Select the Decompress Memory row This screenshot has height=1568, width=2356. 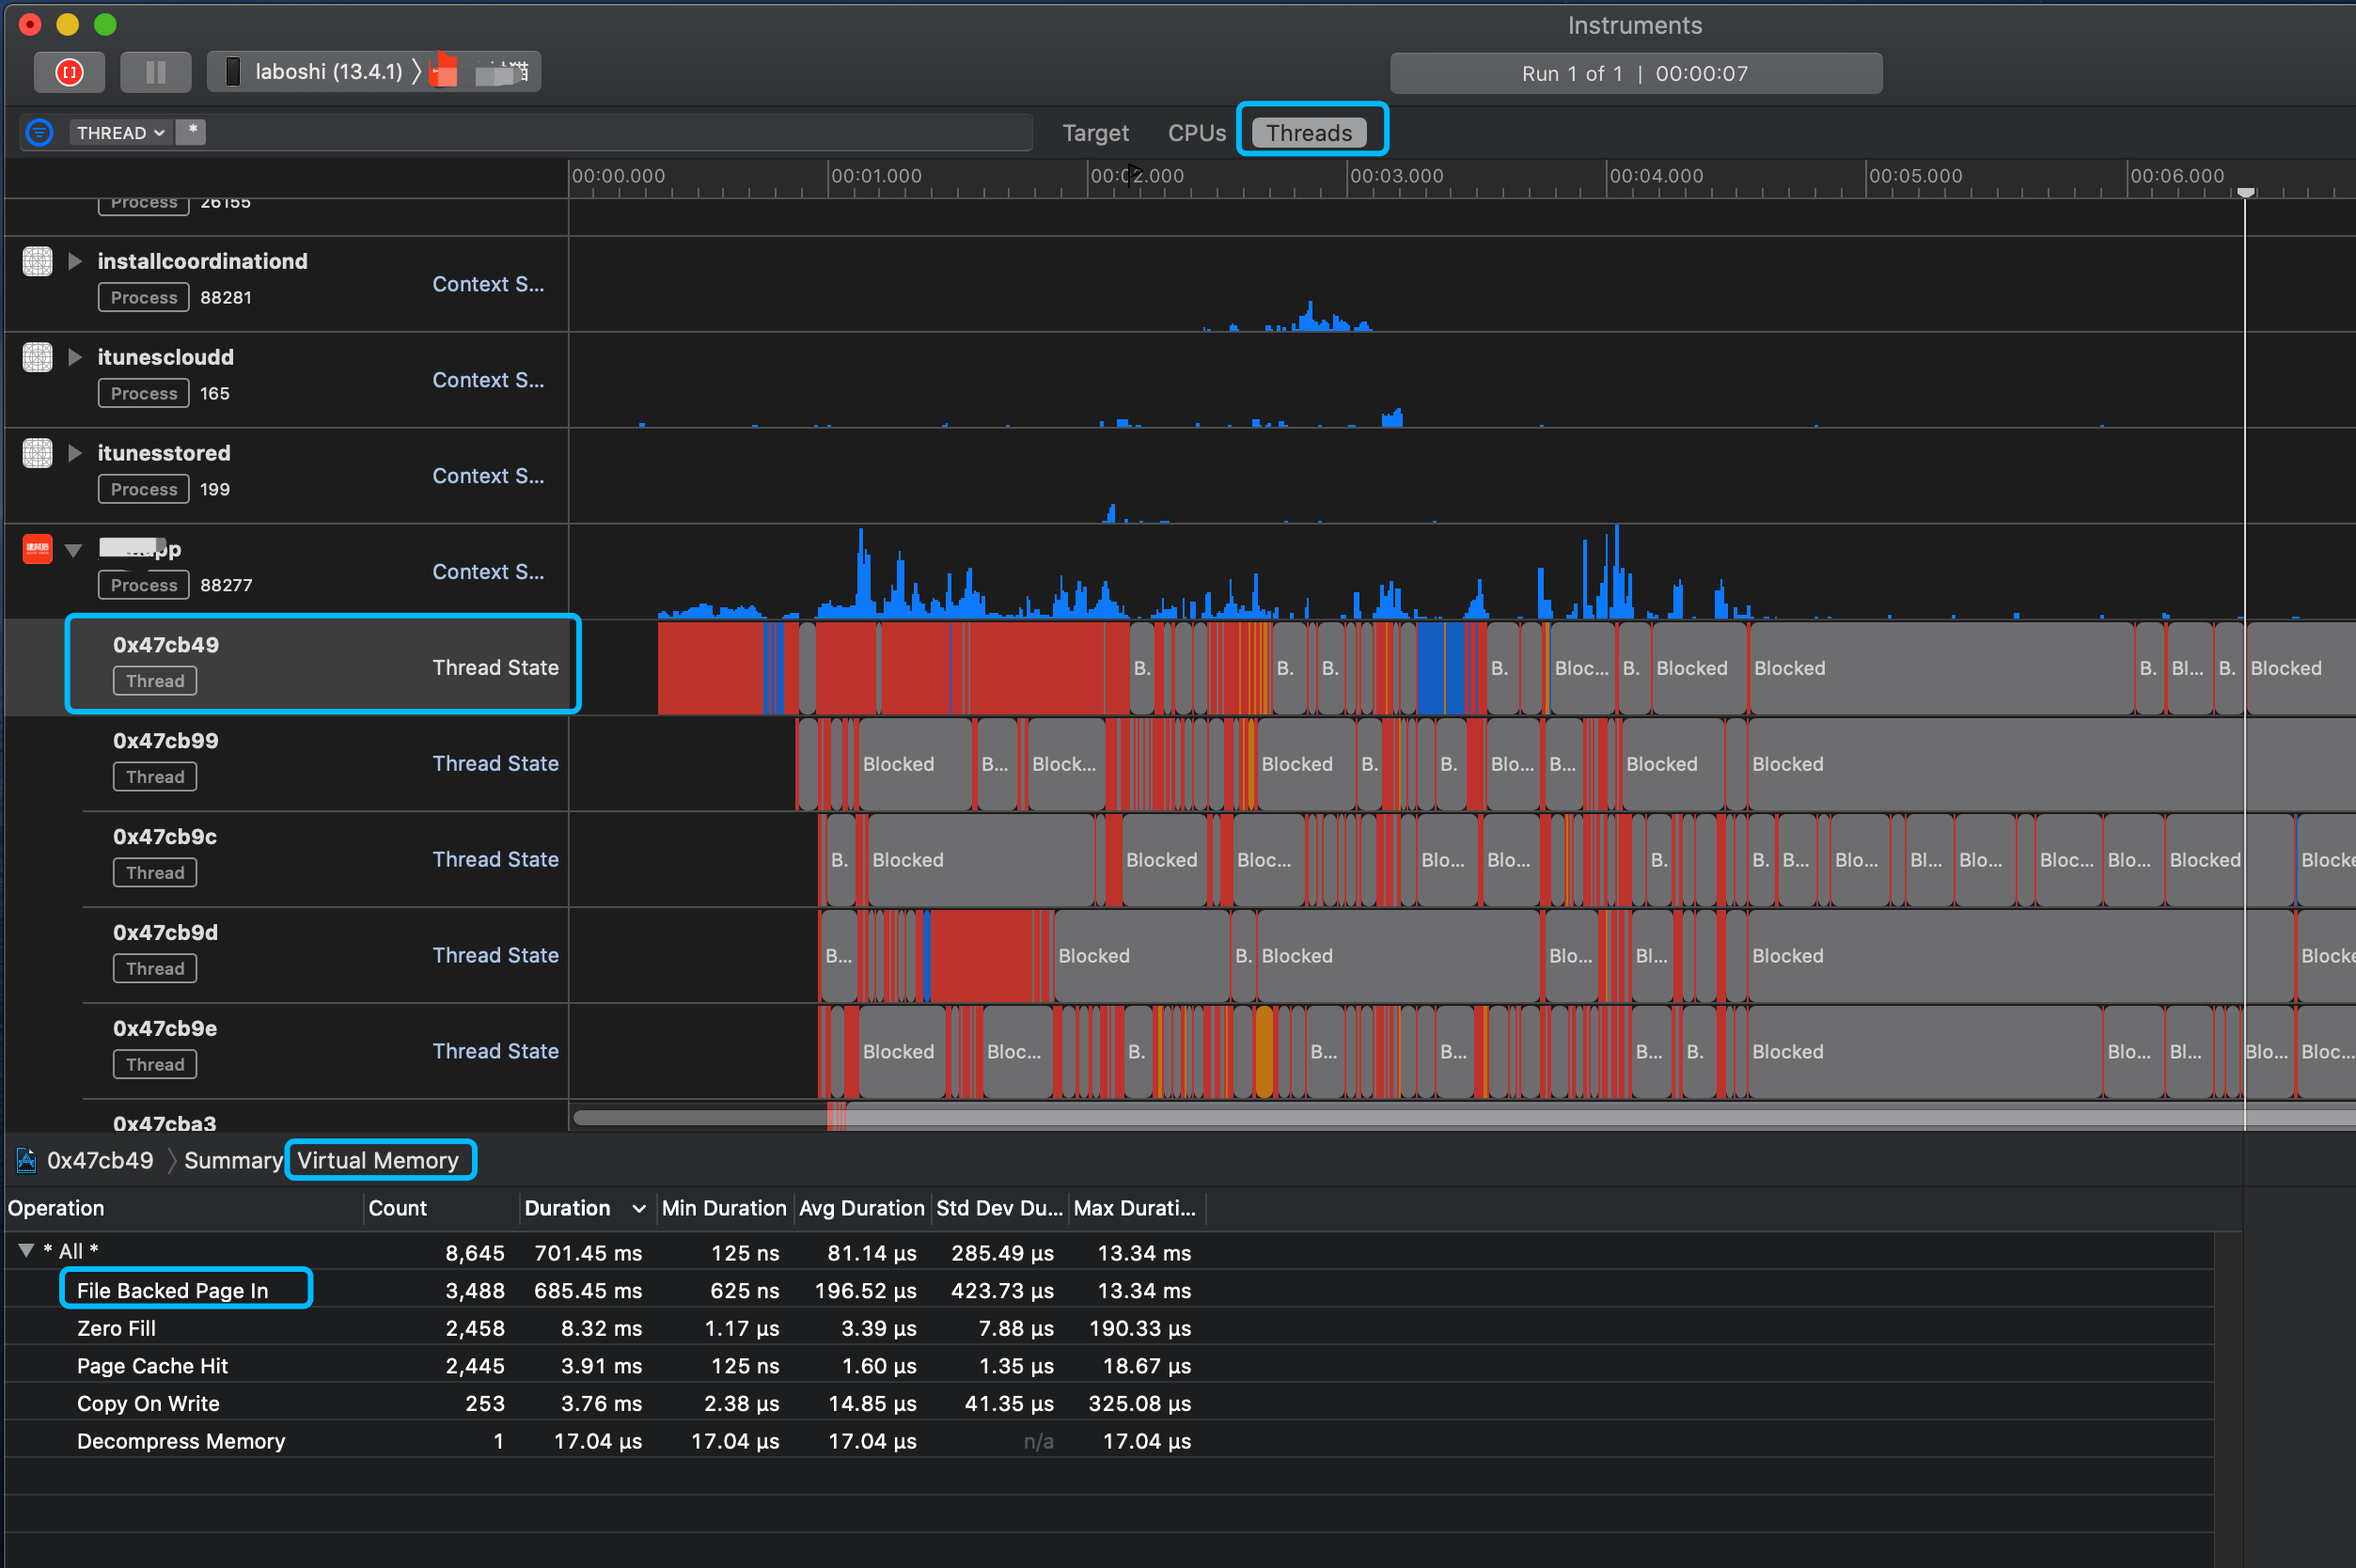tap(1109, 1441)
